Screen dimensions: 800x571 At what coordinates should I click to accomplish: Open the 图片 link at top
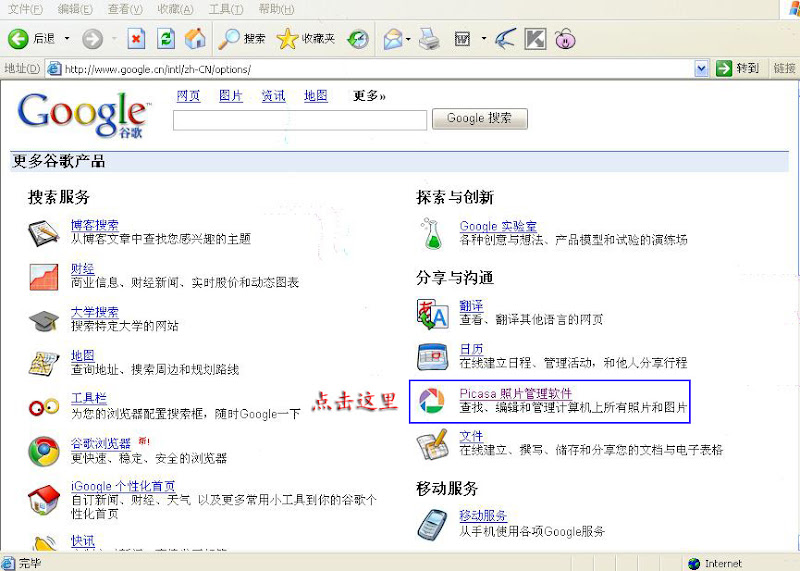[231, 95]
